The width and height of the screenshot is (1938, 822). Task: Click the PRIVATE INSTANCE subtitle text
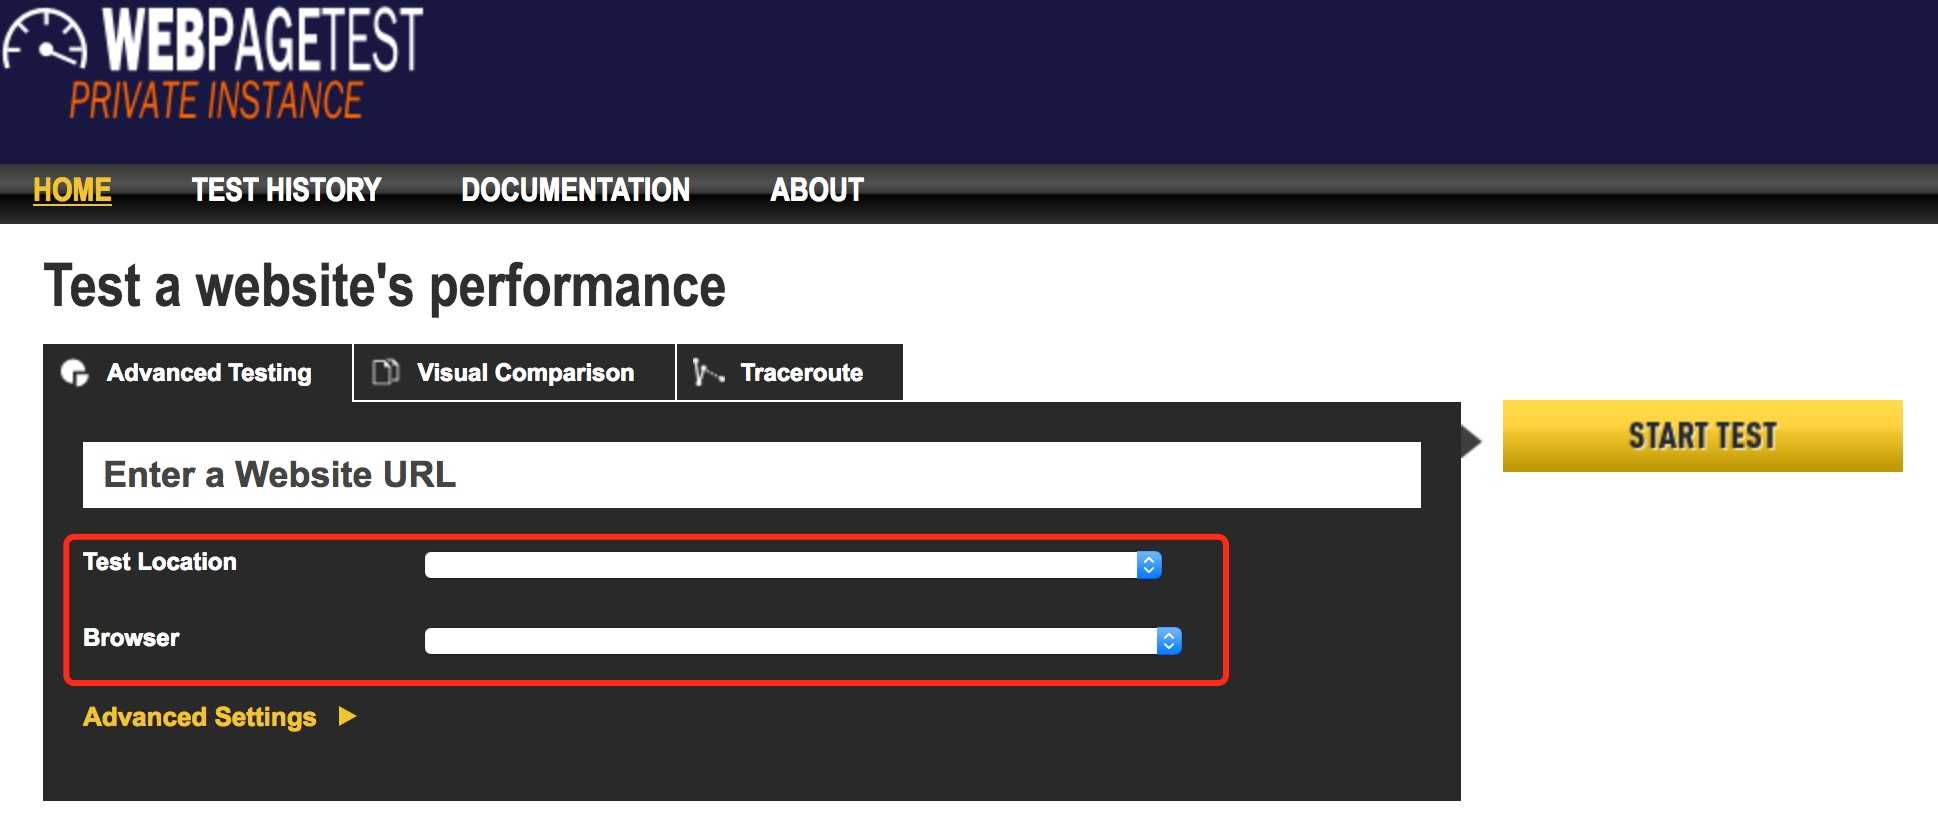[215, 101]
